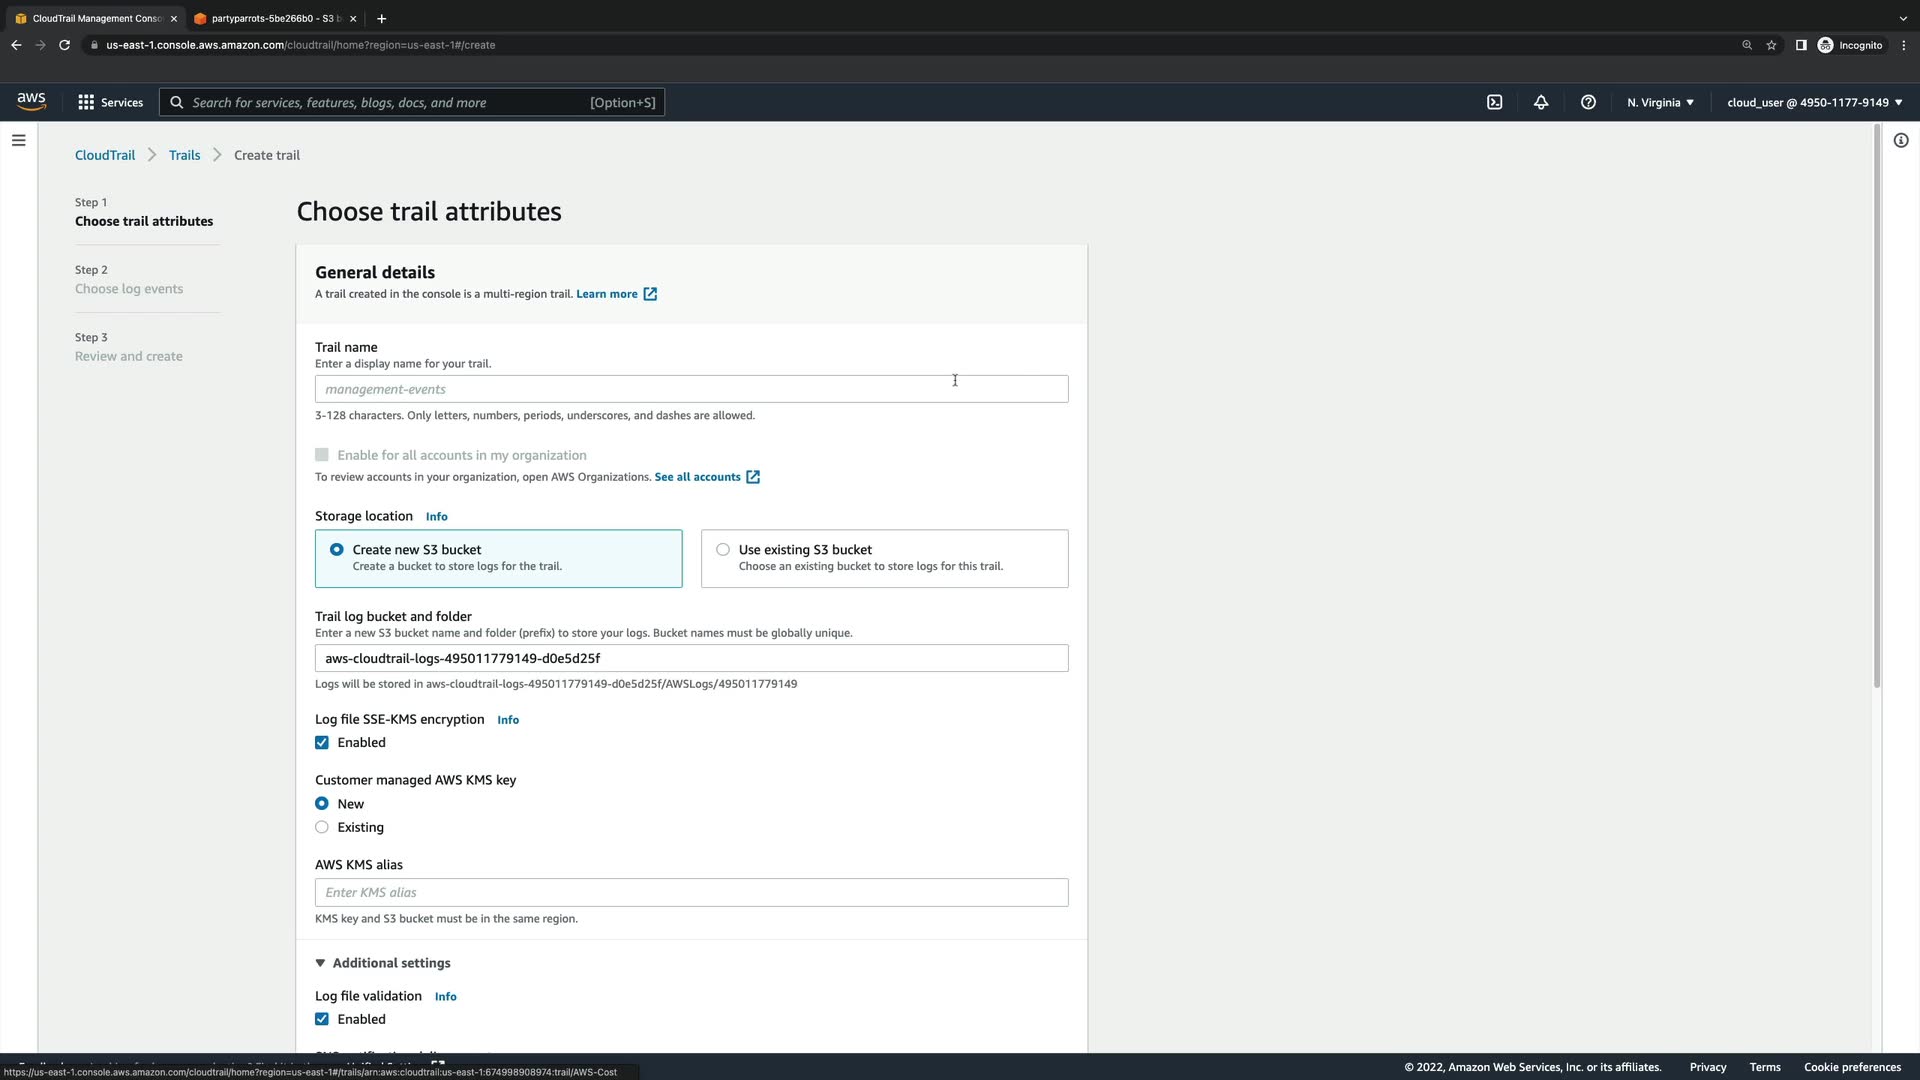Open the Services grid menu

point(110,102)
